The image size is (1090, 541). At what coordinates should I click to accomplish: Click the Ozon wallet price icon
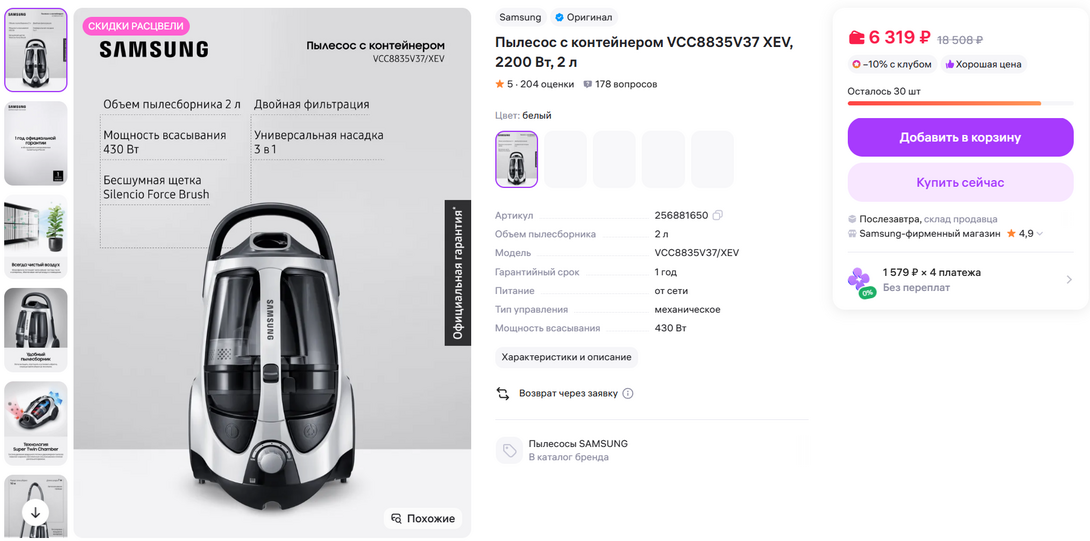point(857,38)
